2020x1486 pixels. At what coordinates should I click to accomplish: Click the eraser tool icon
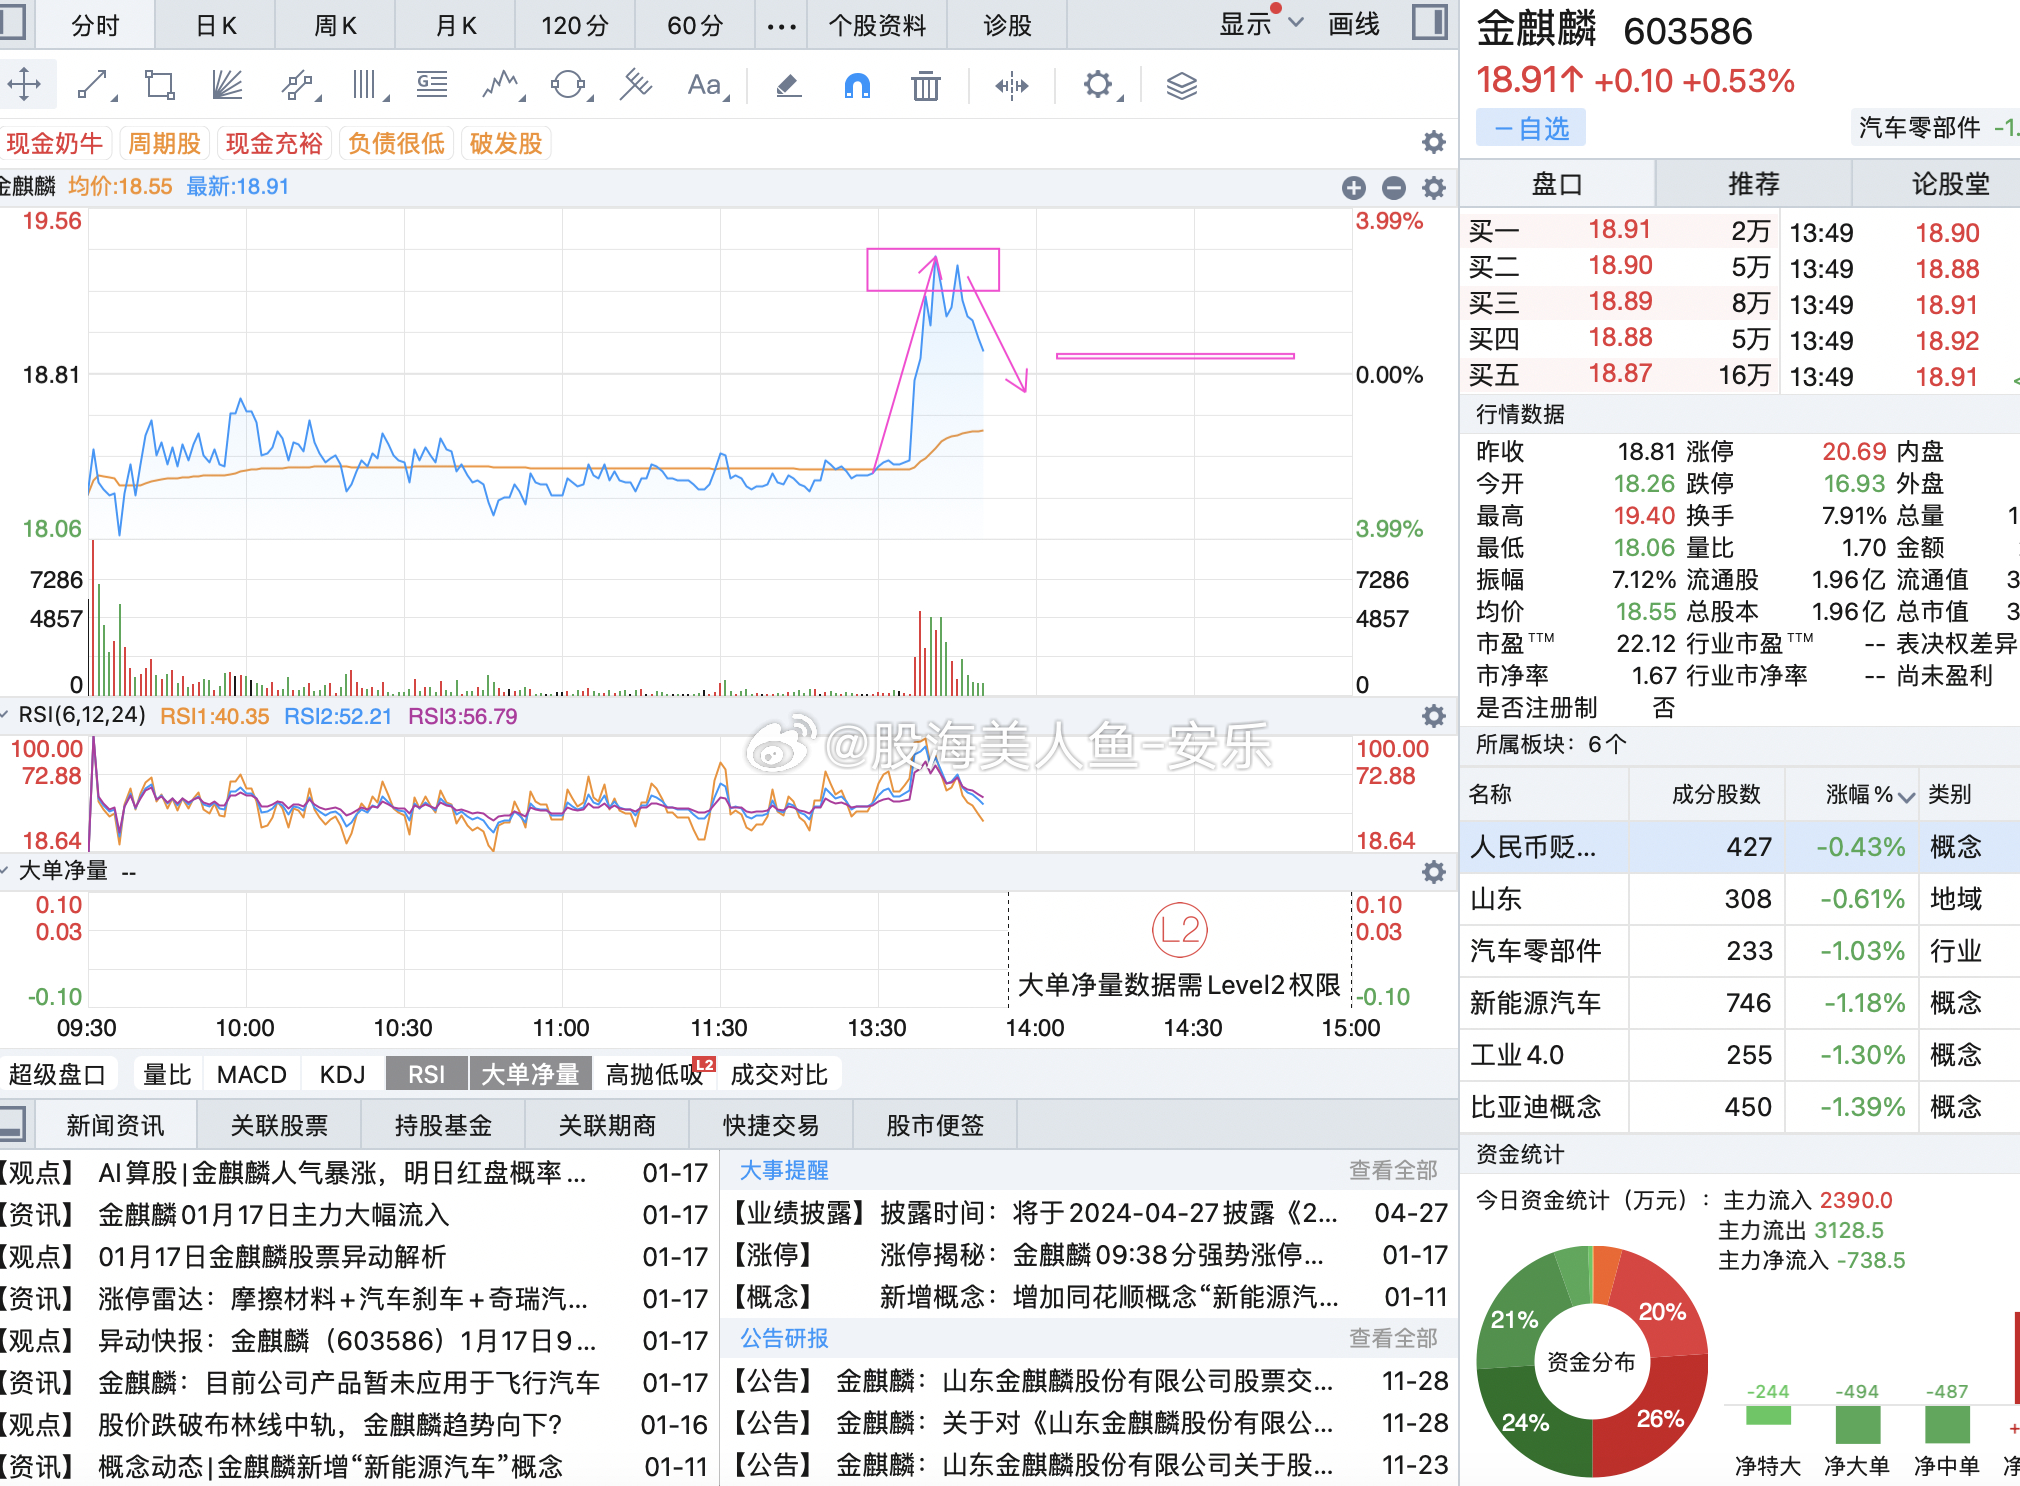click(x=789, y=86)
